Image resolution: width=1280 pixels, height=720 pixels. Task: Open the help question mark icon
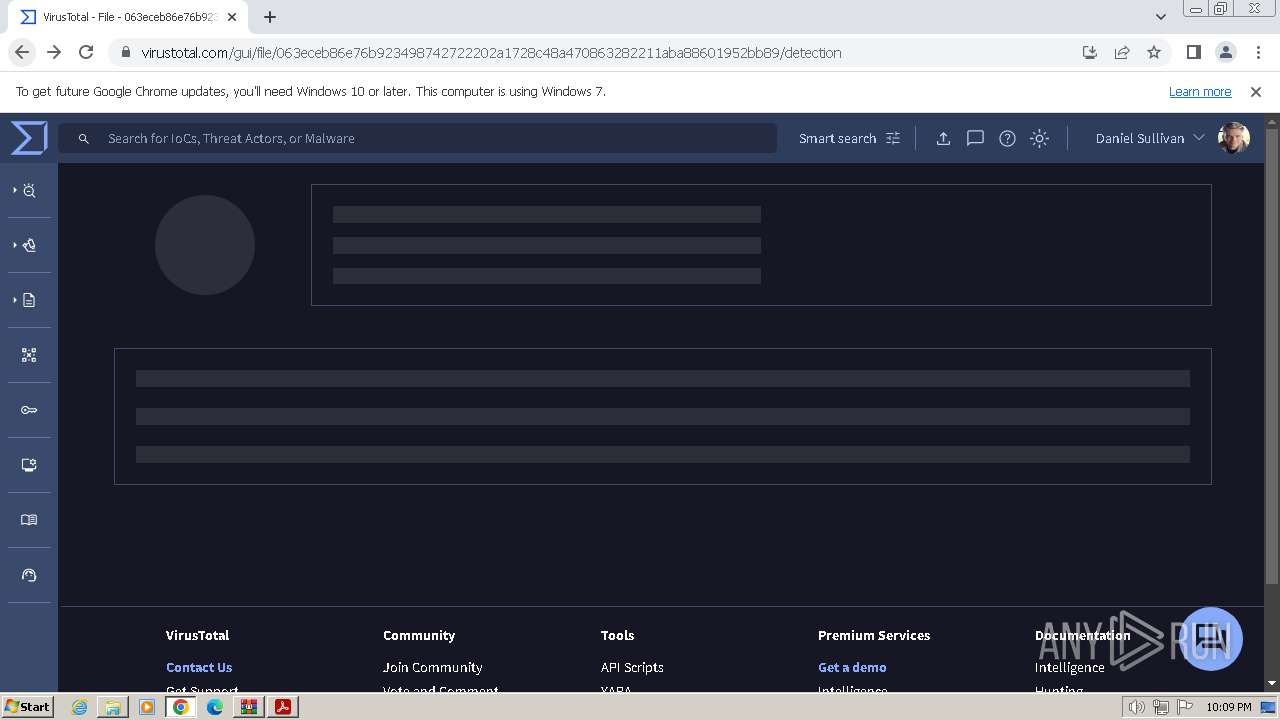[x=1007, y=138]
